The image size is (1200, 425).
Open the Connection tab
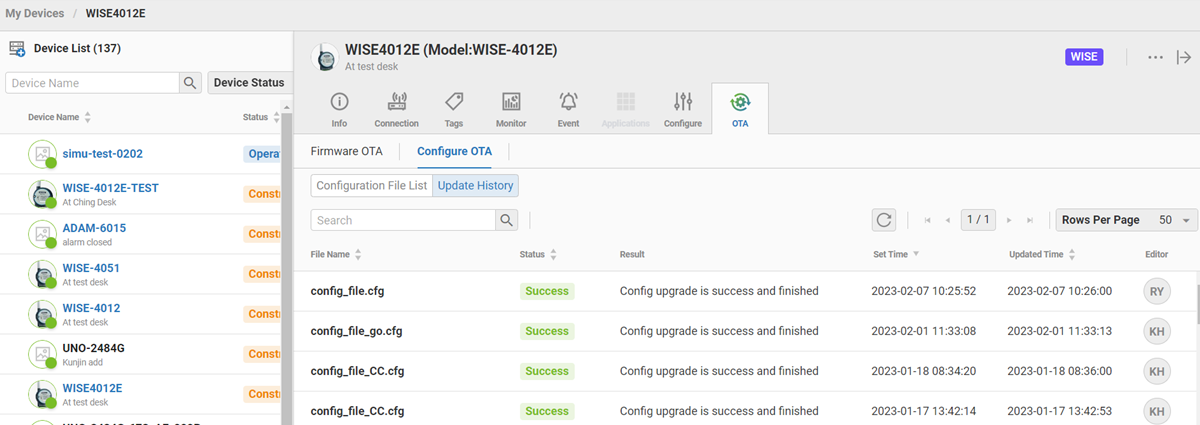[x=396, y=109]
